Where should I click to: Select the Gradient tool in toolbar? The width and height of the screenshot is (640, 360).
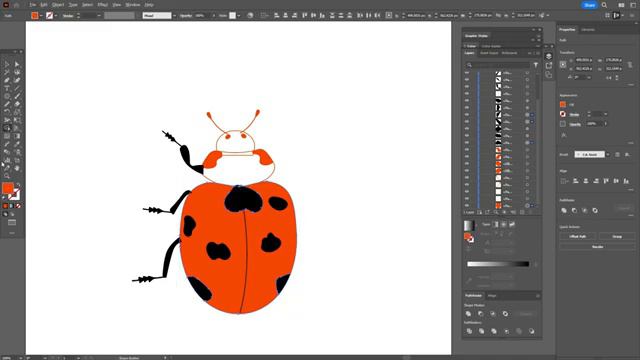coord(17,136)
